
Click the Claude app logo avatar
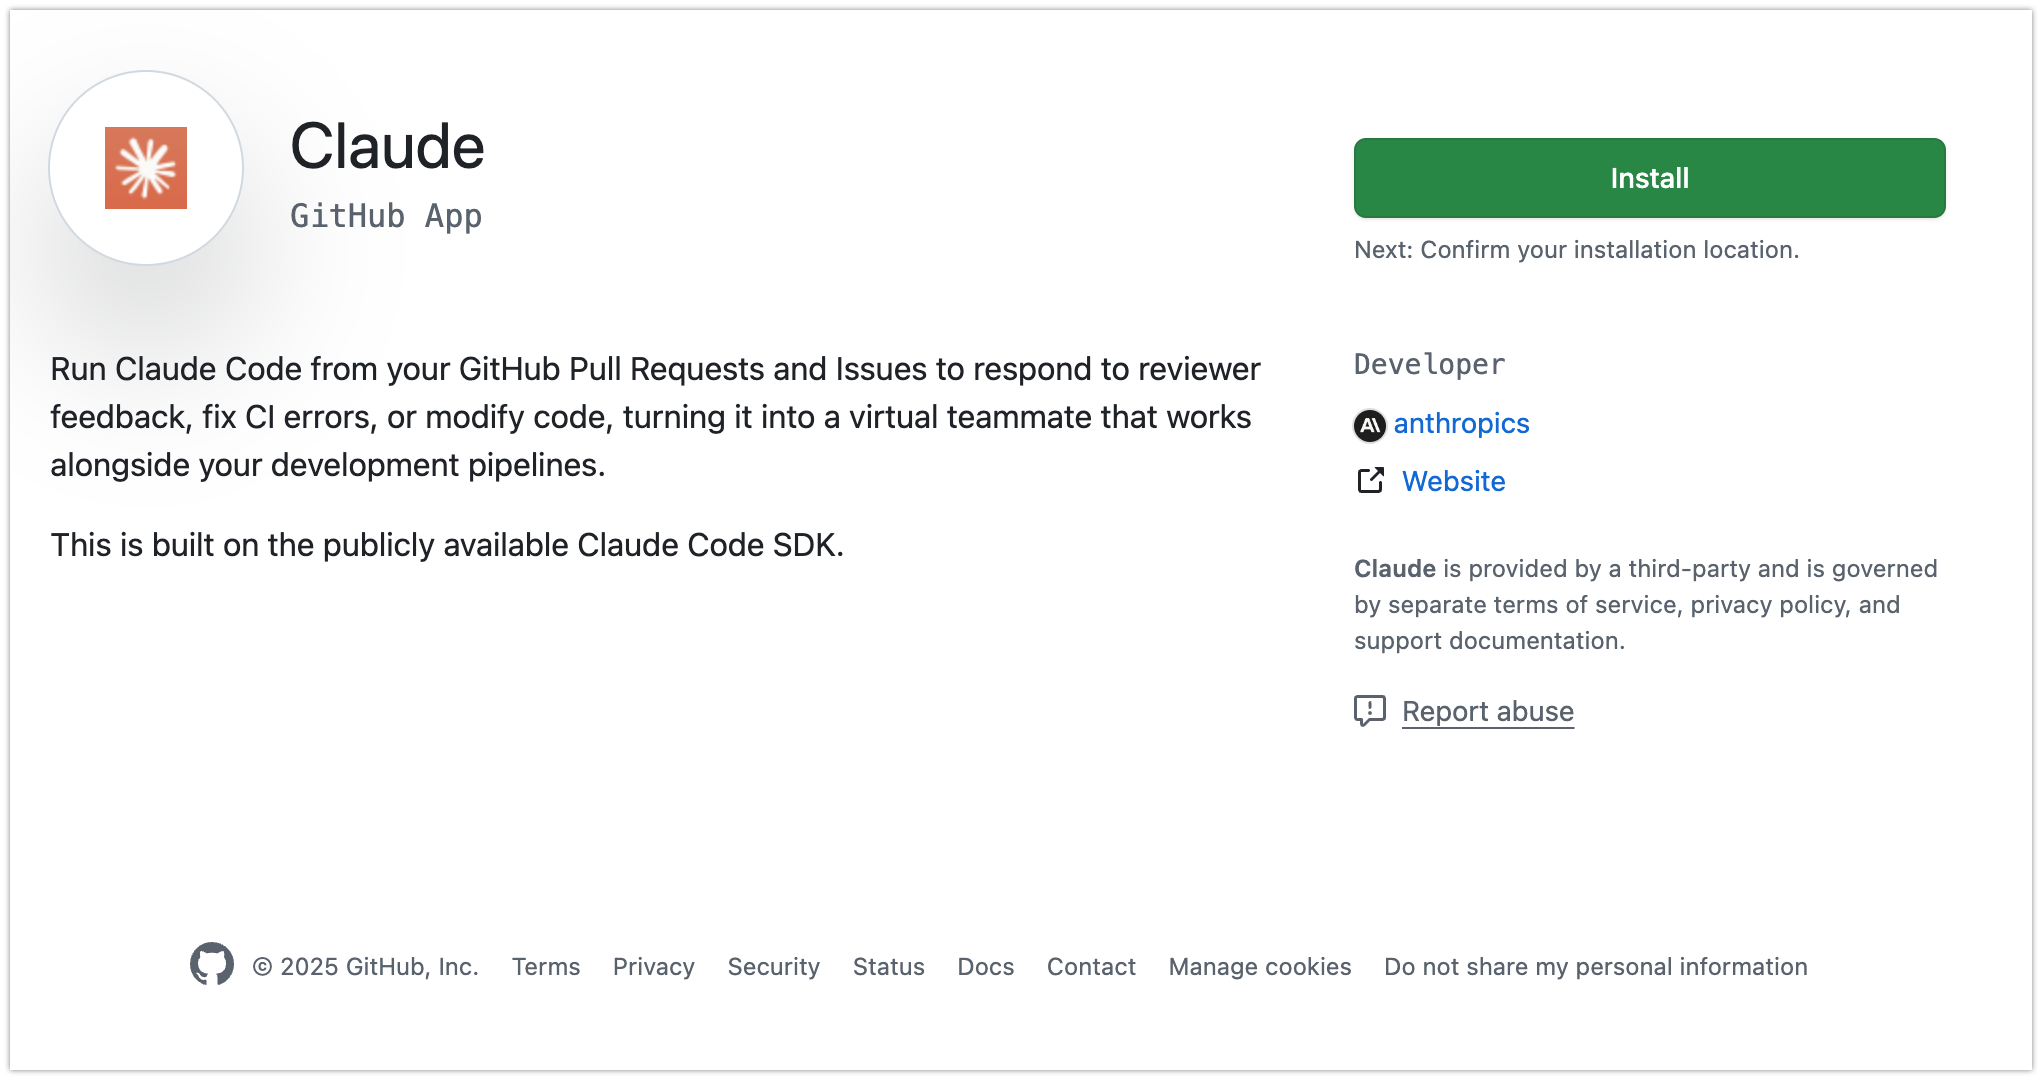click(x=146, y=168)
